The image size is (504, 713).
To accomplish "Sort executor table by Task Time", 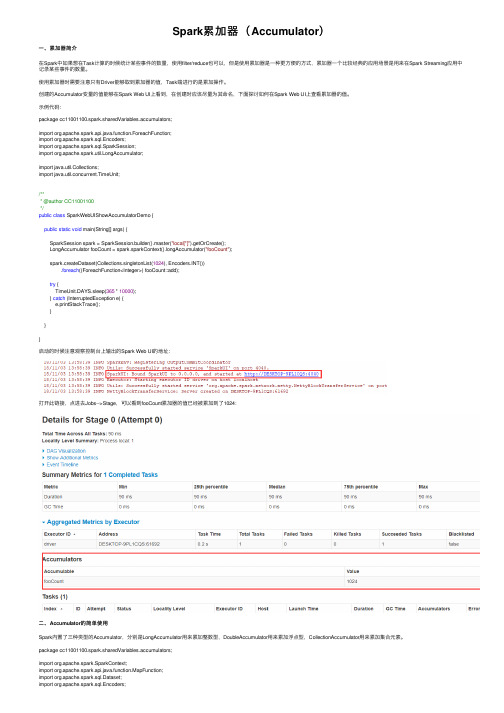I will (209, 534).
